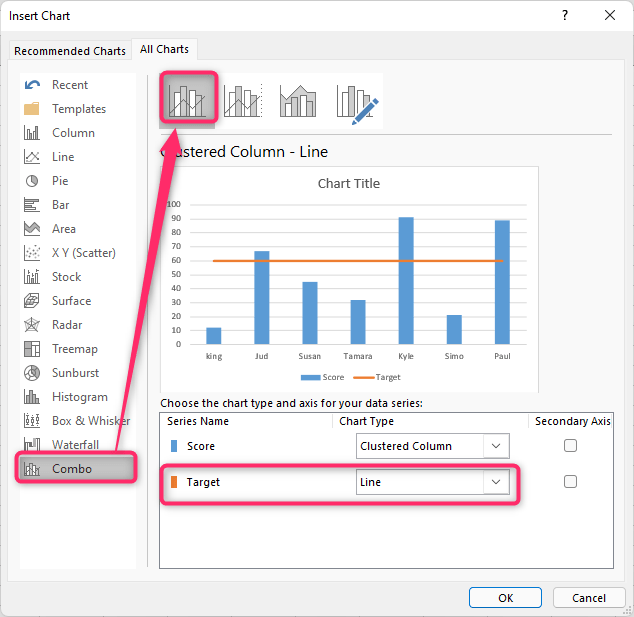Click the Chart Title in preview
The image size is (634, 617).
point(349,184)
